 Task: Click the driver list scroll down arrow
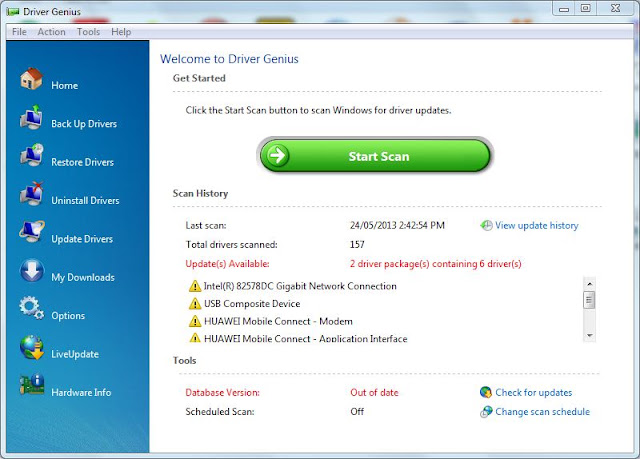(589, 335)
